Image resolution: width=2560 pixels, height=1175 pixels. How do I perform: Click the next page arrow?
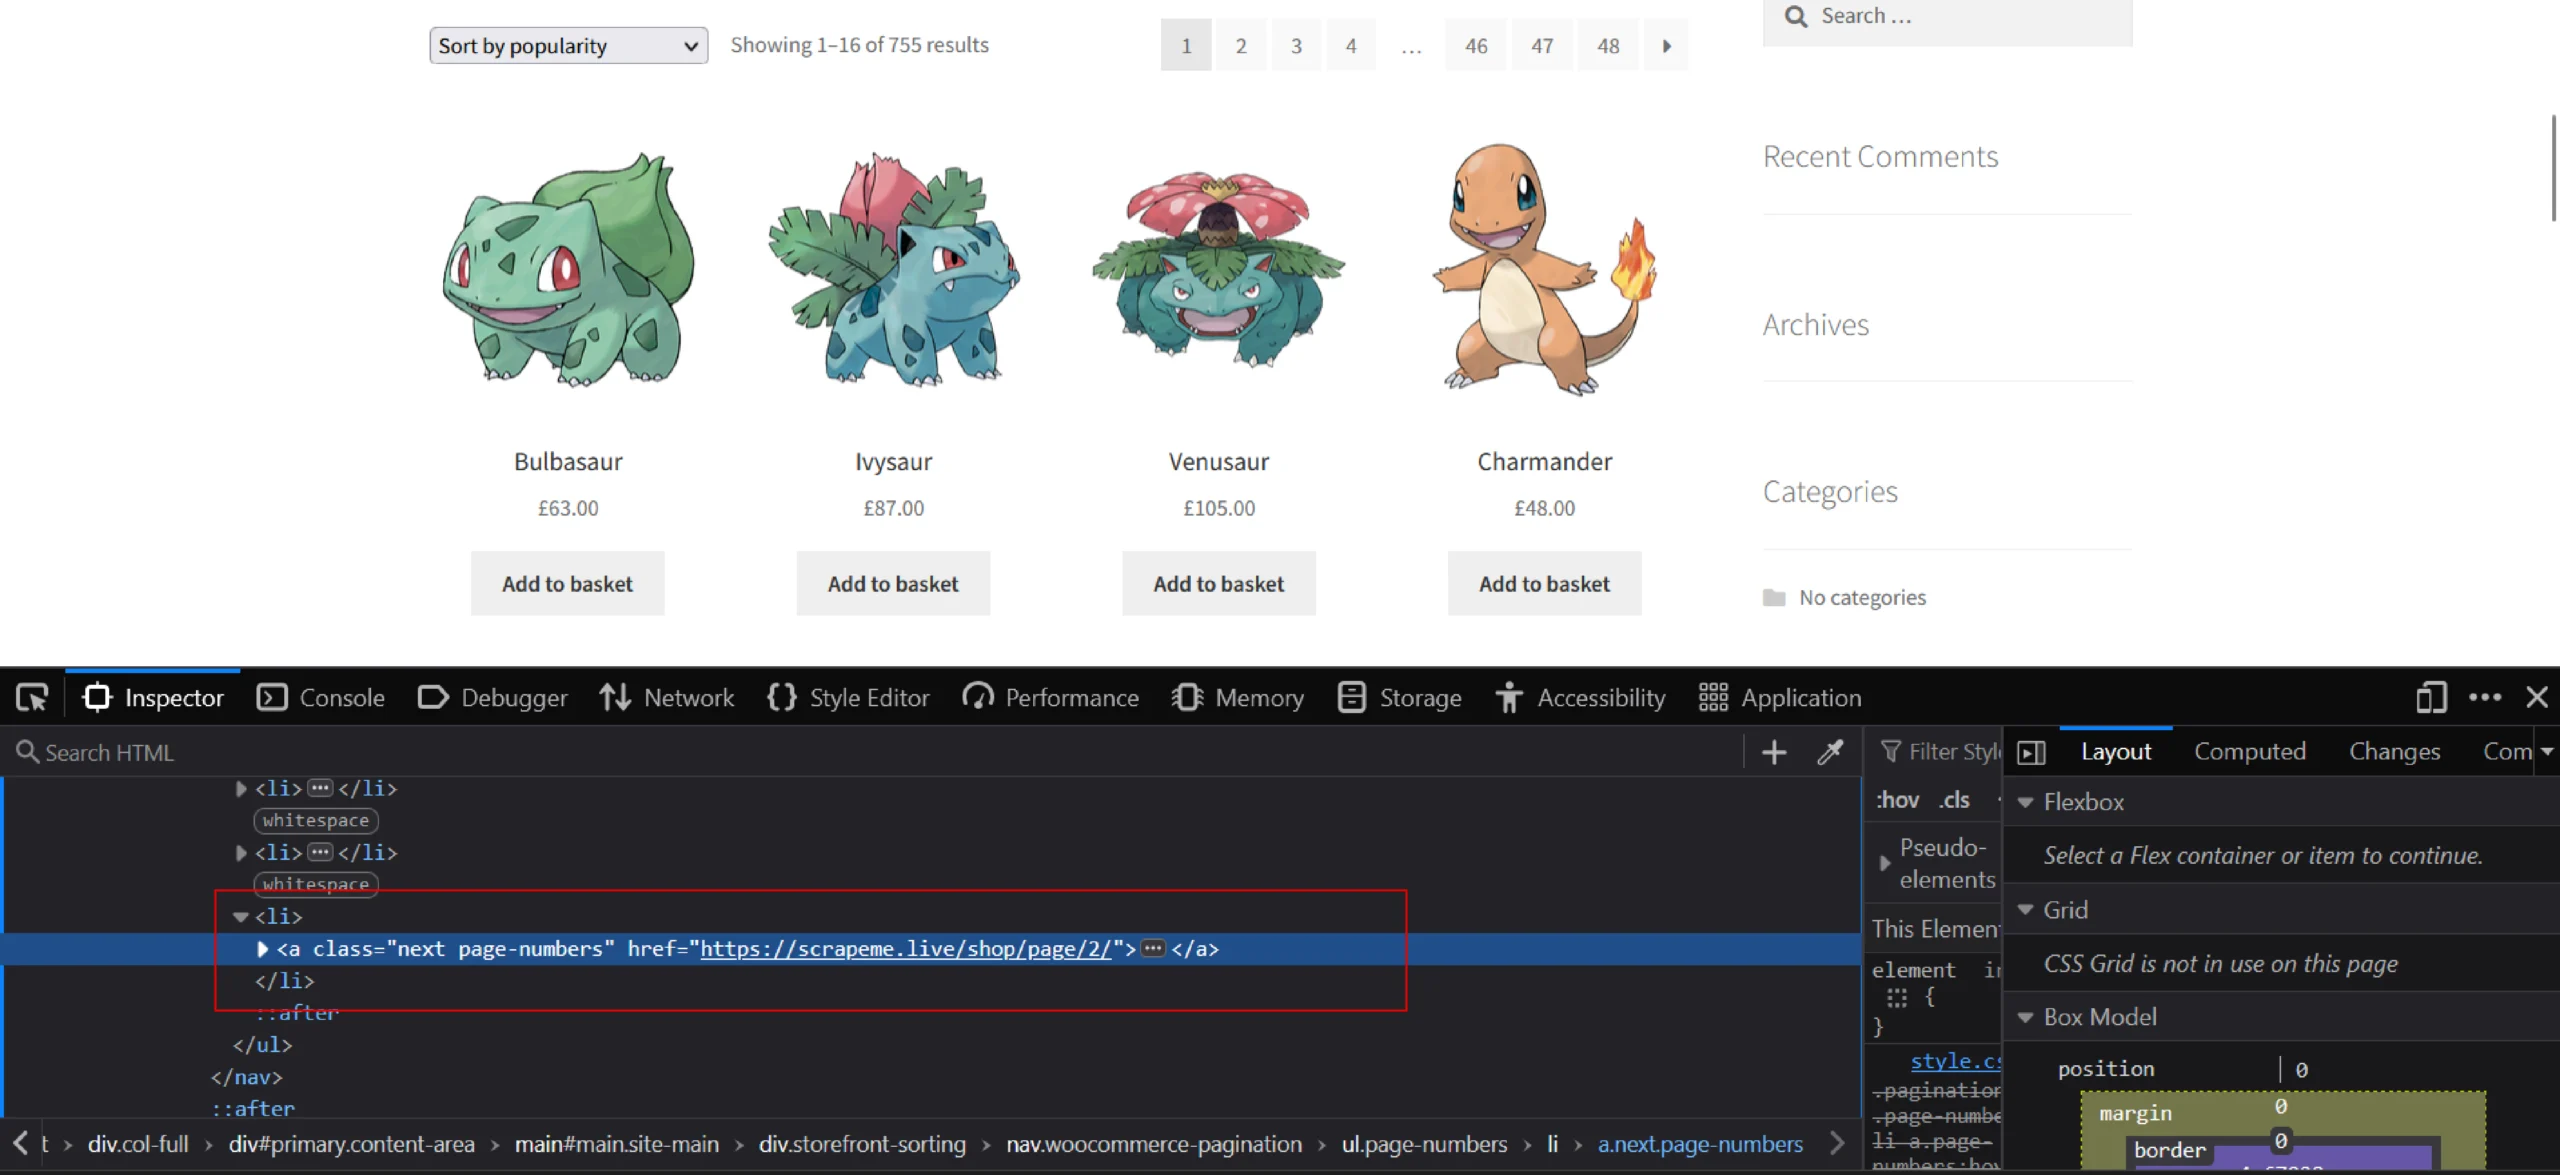(x=1666, y=45)
